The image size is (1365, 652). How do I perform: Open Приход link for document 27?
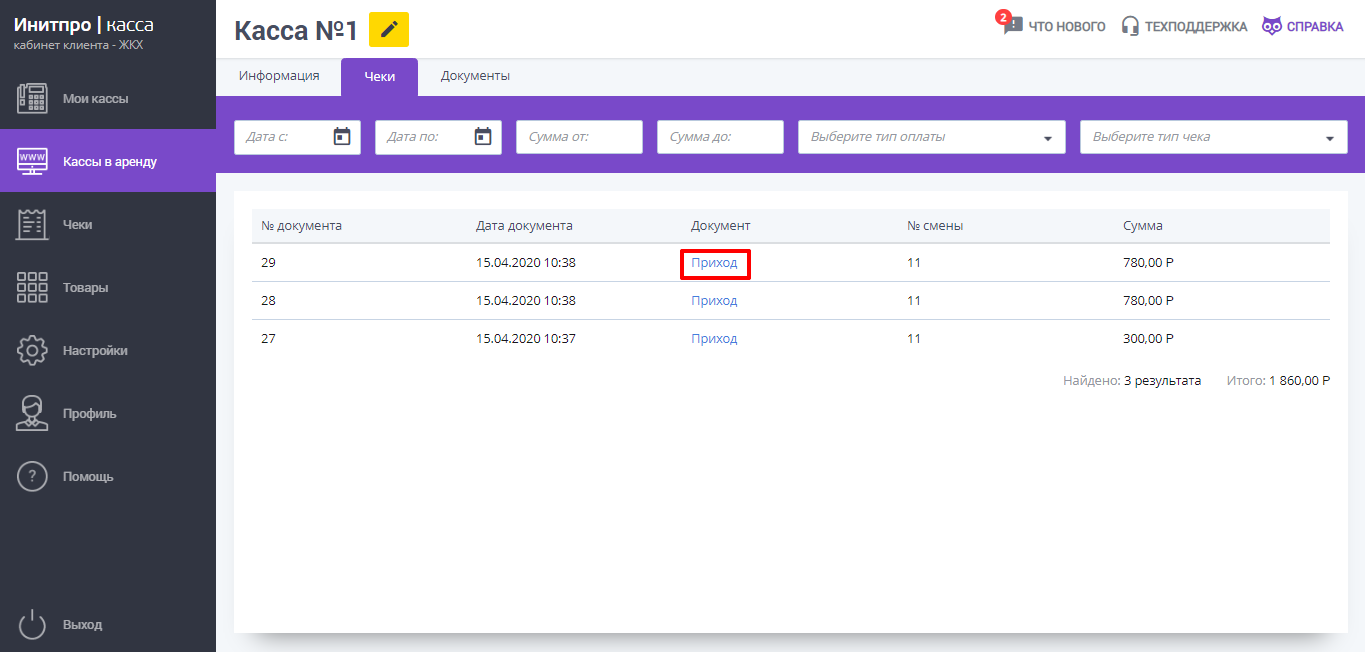714,339
